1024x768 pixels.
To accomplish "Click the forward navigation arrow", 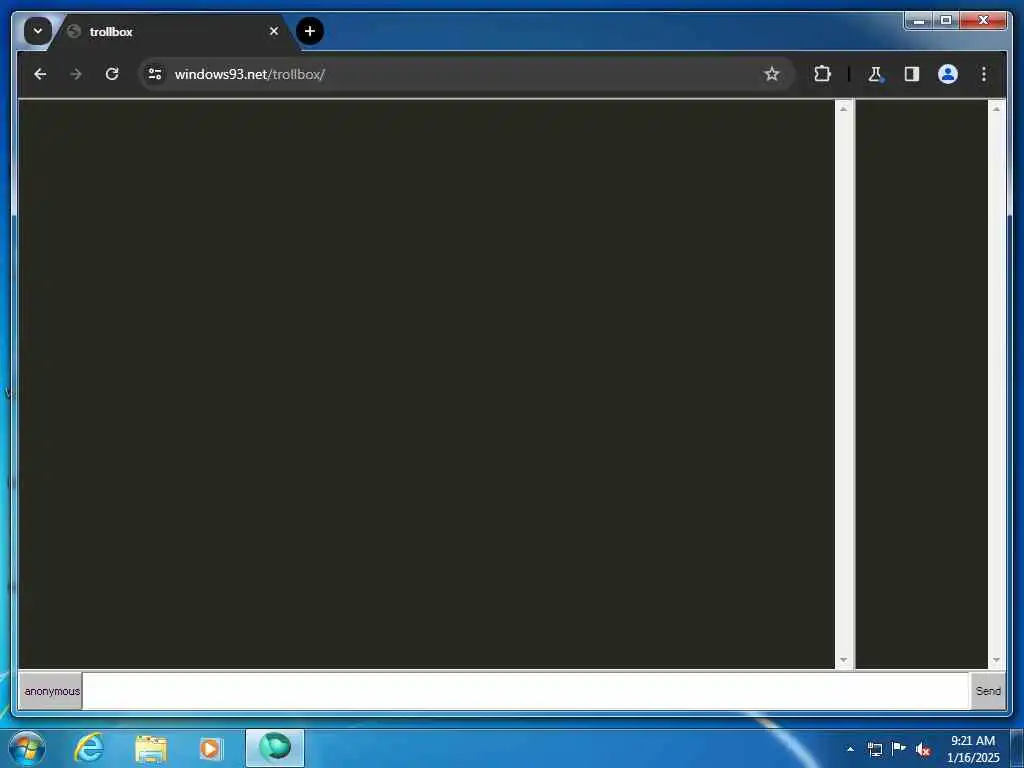I will click(x=76, y=74).
